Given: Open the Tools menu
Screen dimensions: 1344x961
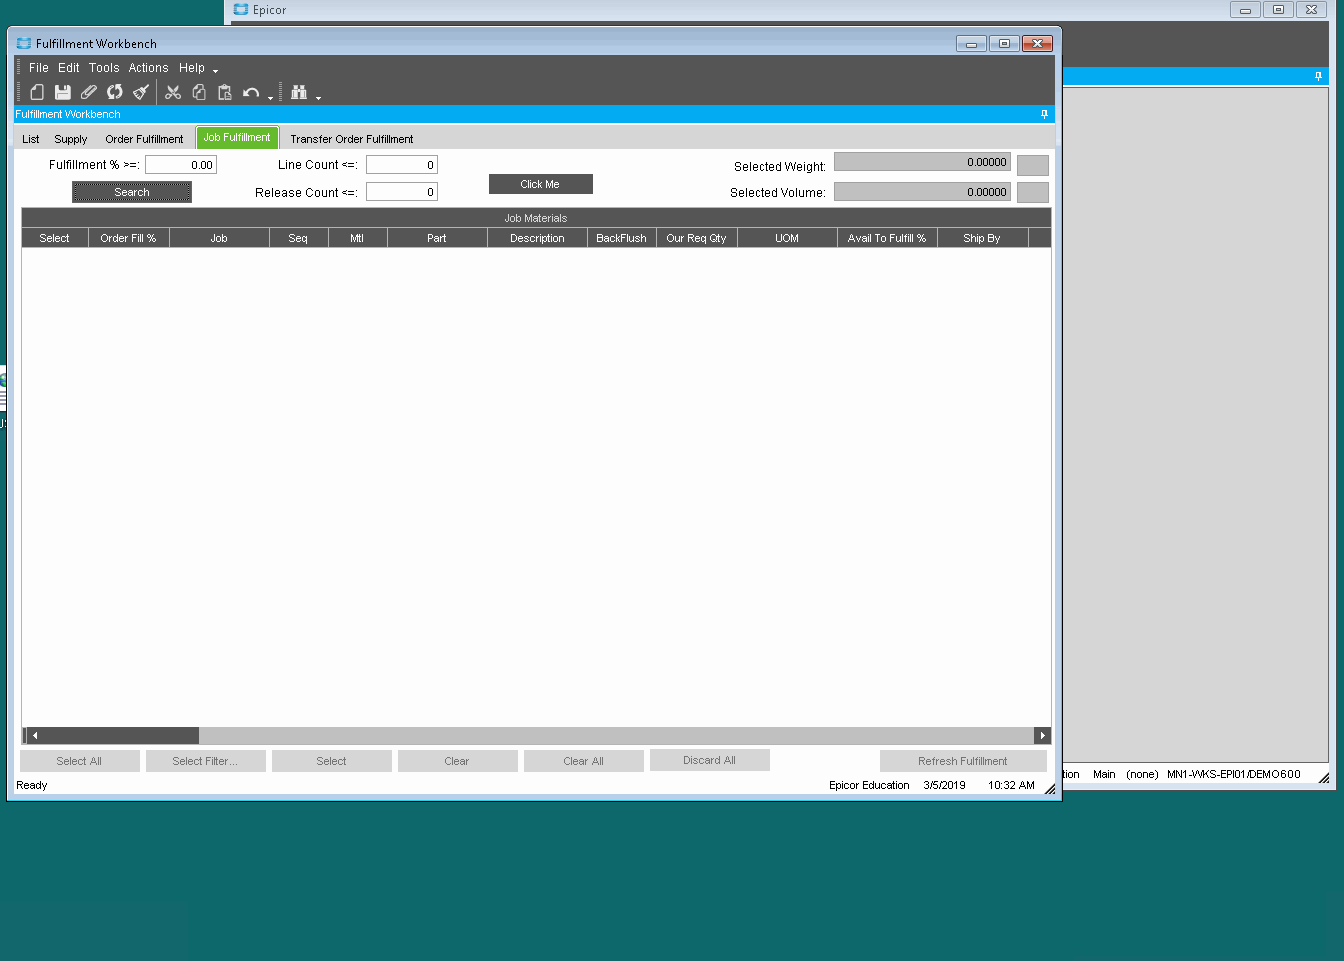Looking at the screenshot, I should 104,68.
